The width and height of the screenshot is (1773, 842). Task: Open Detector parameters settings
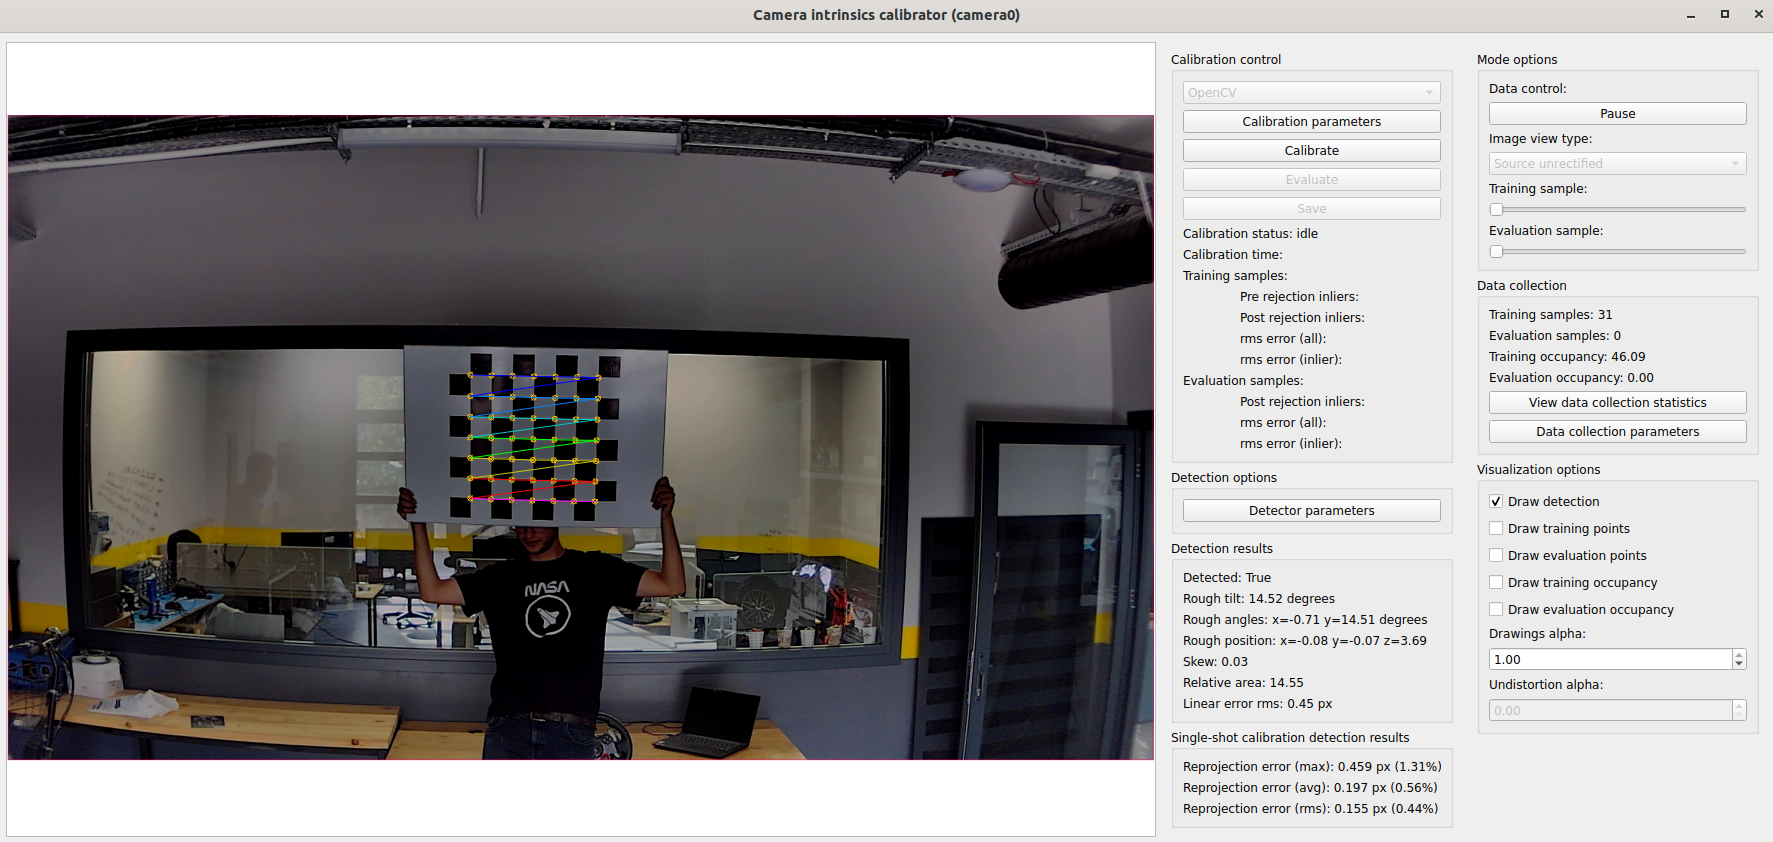coord(1311,511)
